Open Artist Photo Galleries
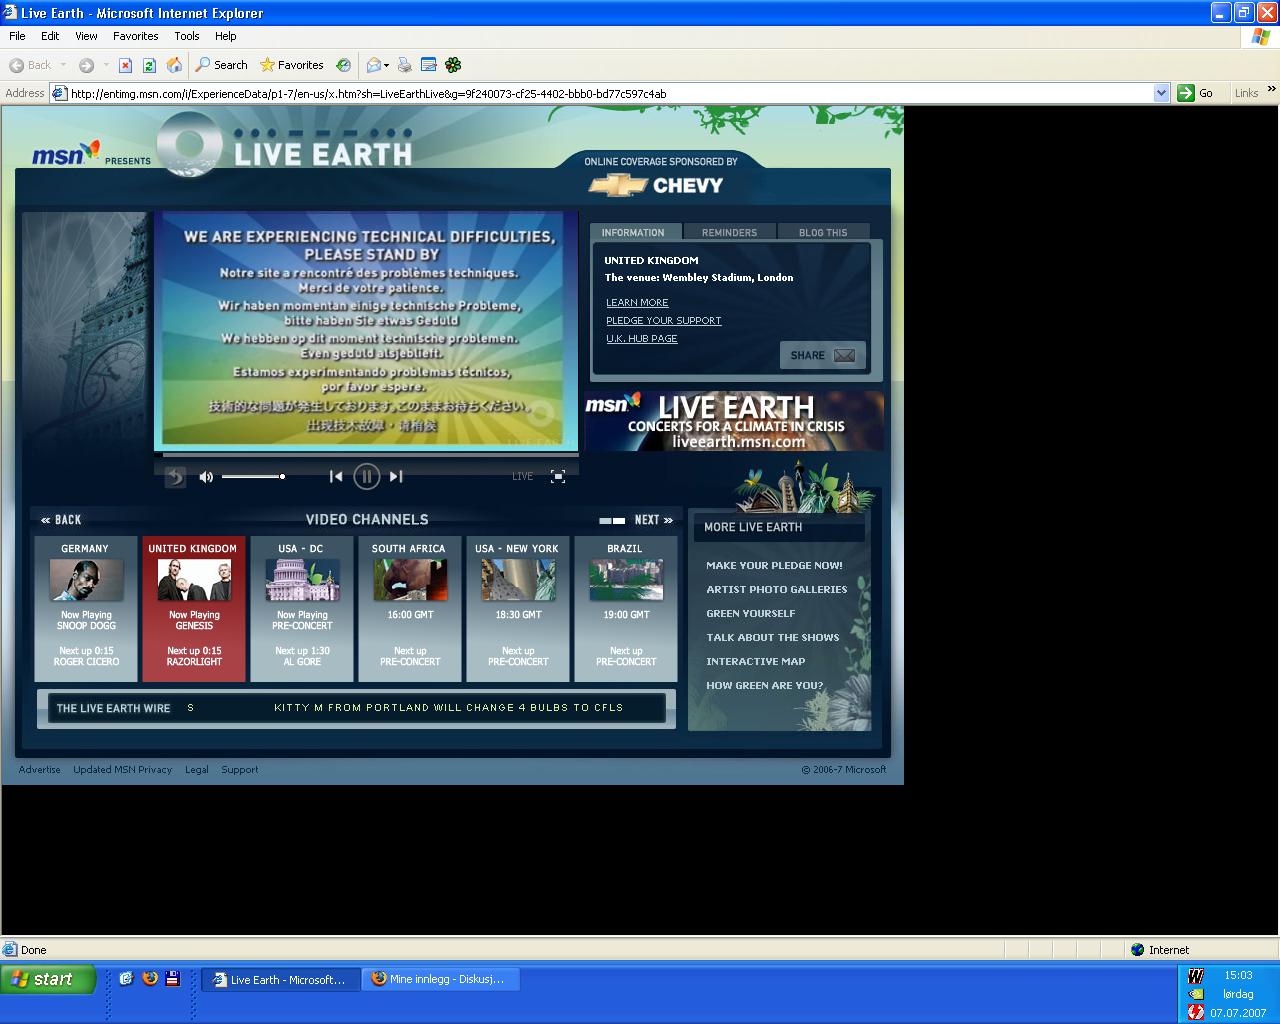Viewport: 1280px width, 1024px height. [x=776, y=589]
